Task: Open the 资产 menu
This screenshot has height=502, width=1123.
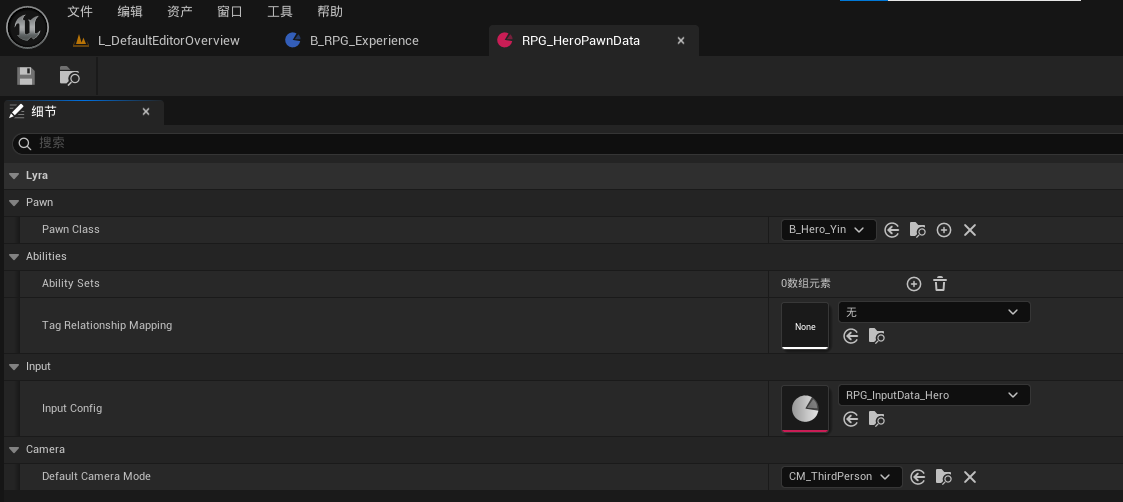Action: 180,11
